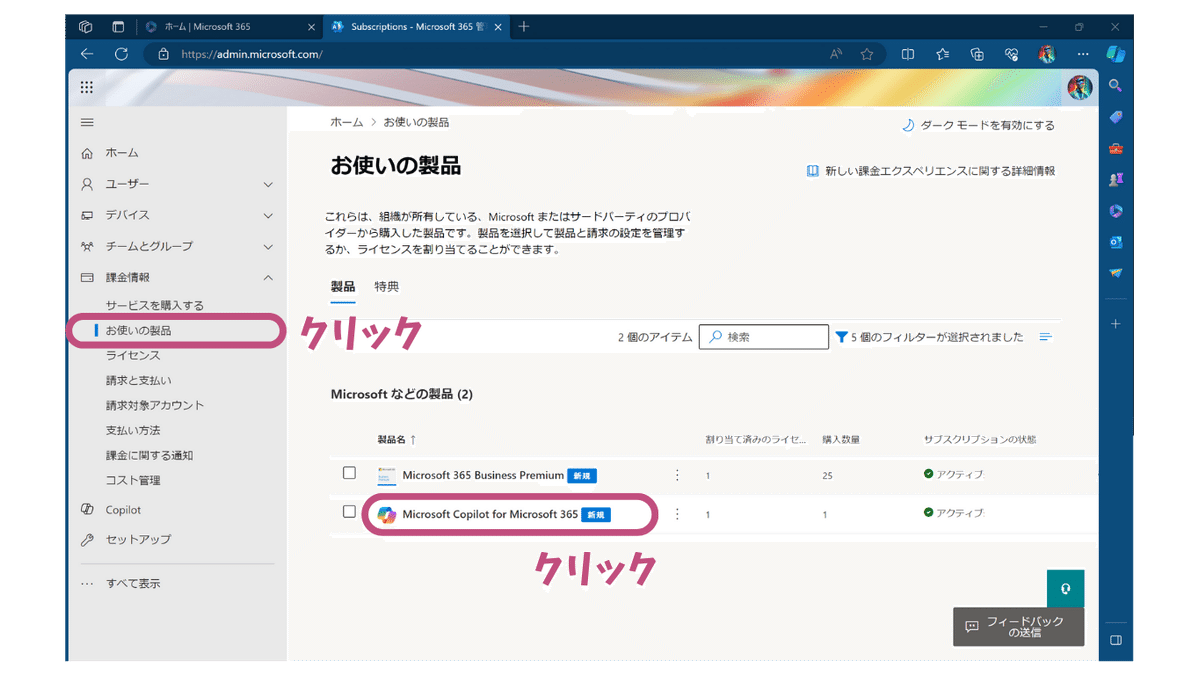1200x675 pixels.
Task: Open Copilot in Edge sidebar
Action: [1116, 53]
